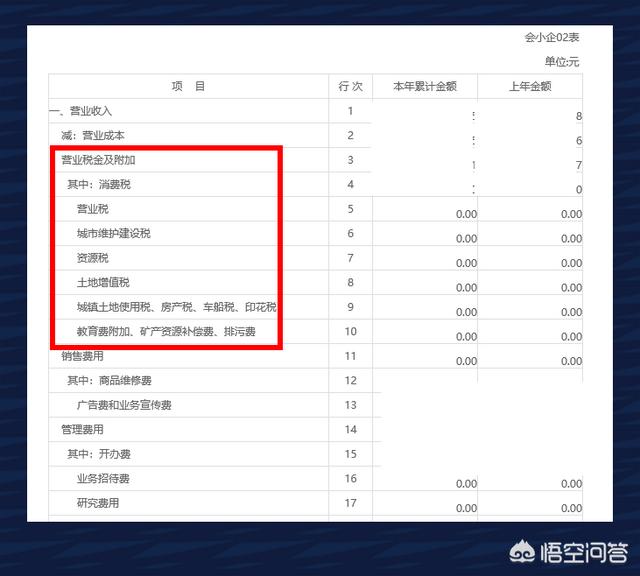The image size is (640, 576).
Task: Select row 17 上年金额 value 0.00
Action: click(x=571, y=508)
